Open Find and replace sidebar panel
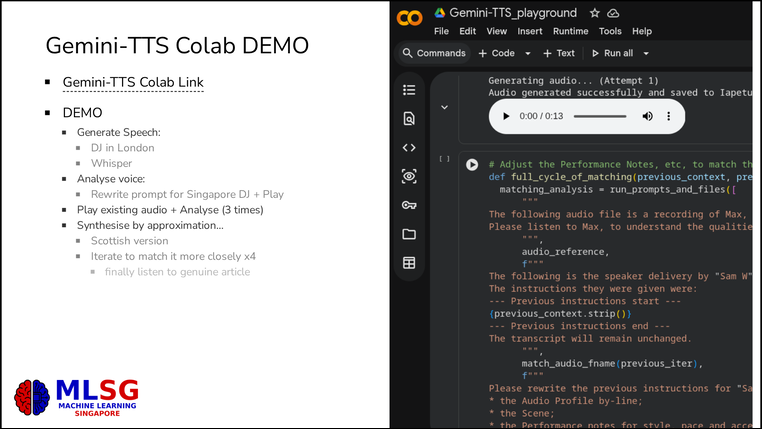This screenshot has width=762, height=429. 409,119
